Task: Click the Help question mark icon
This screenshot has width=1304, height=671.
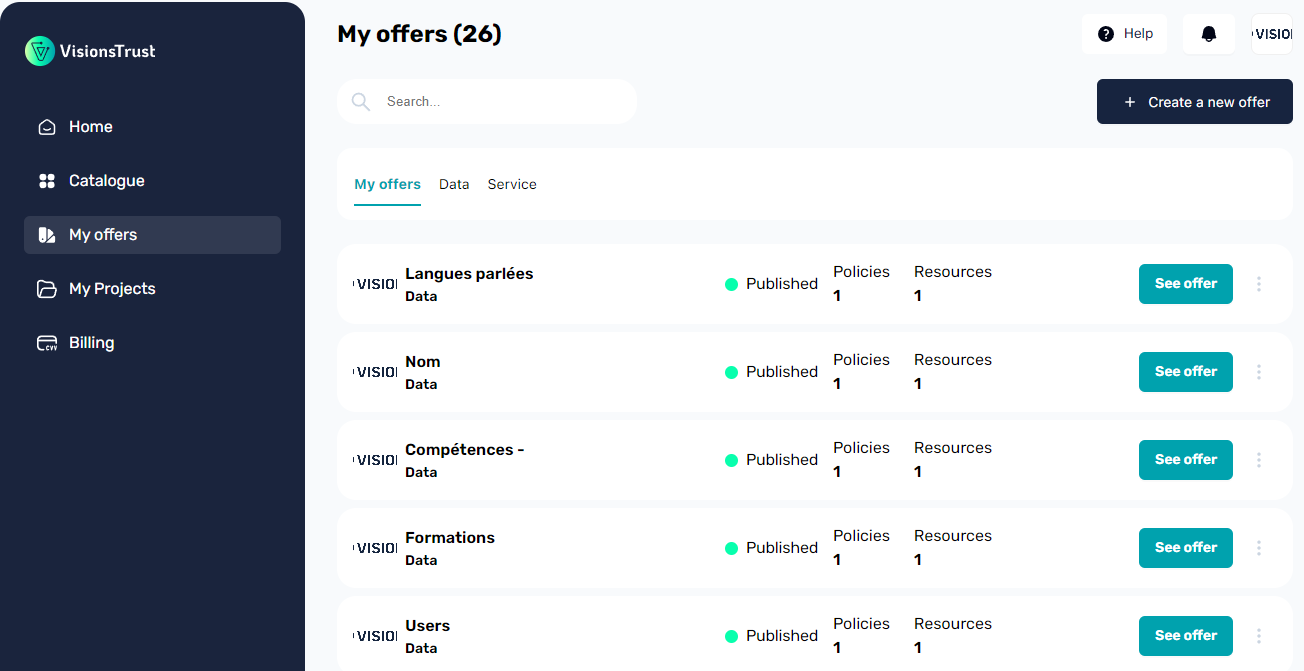Action: (1106, 34)
